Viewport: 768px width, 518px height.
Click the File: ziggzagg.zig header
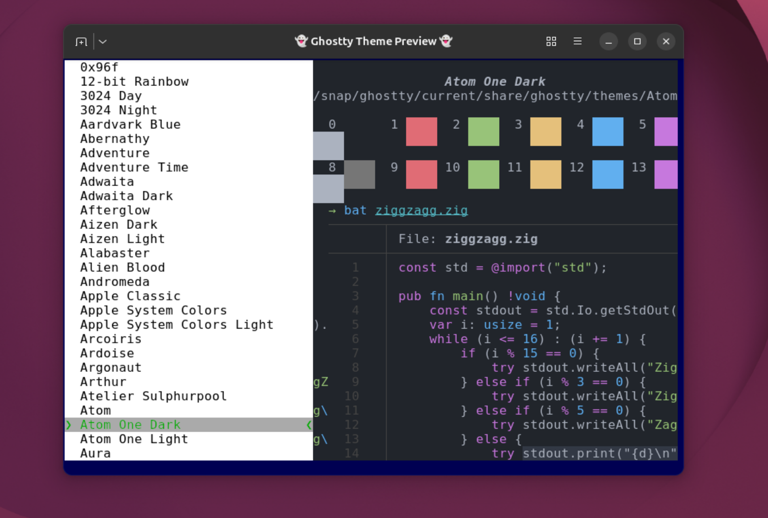pos(468,239)
